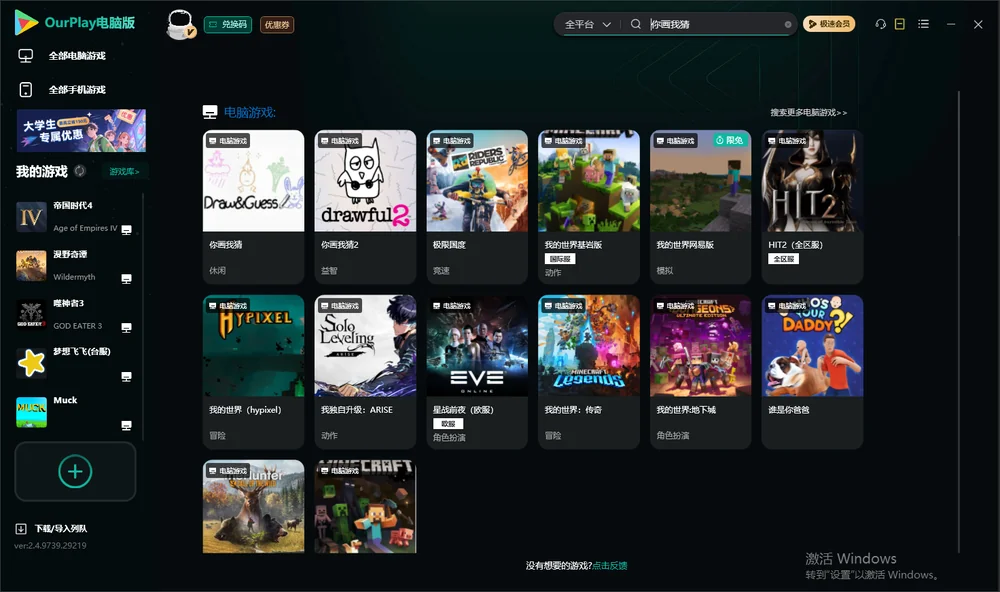The width and height of the screenshot is (1000, 592).
Task: Select Muck in my games list
Action: pos(75,412)
